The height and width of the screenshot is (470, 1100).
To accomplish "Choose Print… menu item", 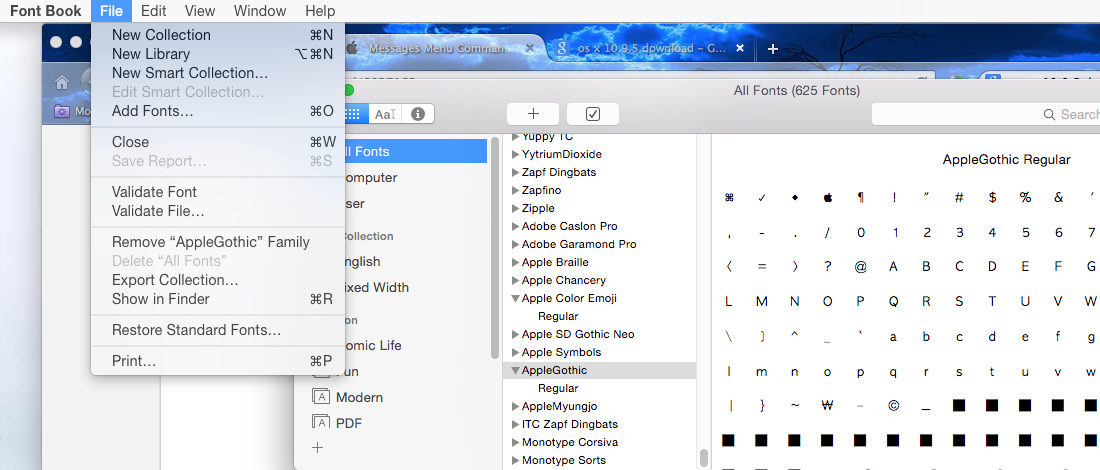I will pyautogui.click(x=217, y=361).
